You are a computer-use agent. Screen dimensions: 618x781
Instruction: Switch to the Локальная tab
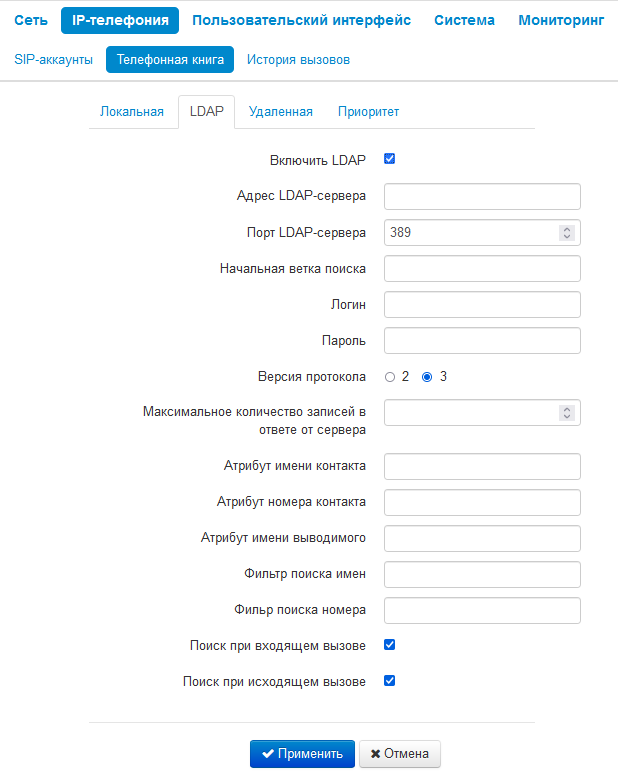(x=132, y=112)
